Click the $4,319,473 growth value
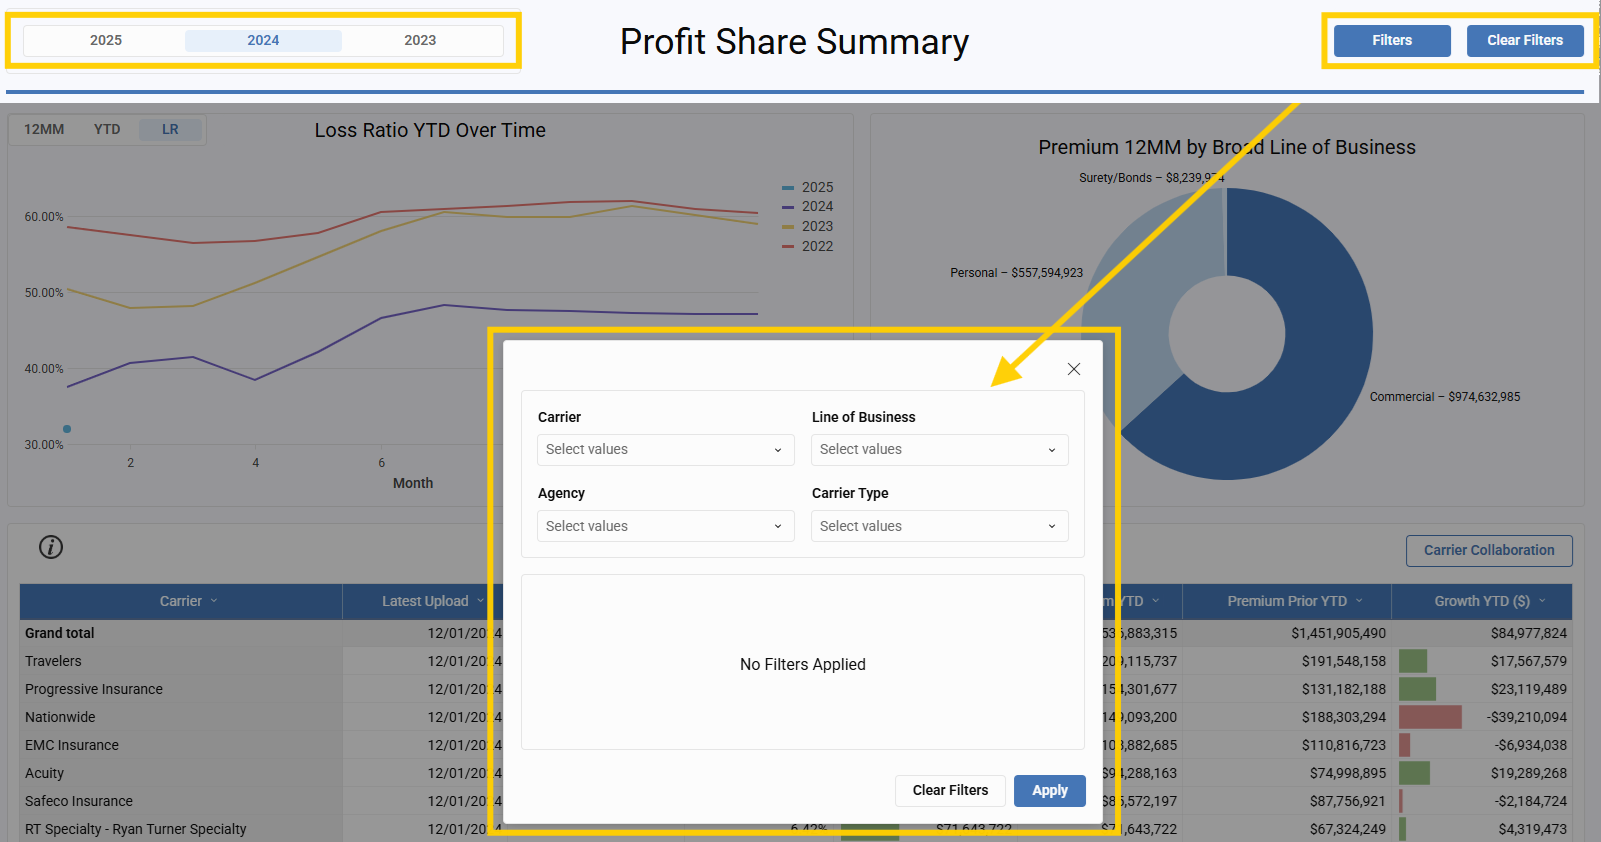The width and height of the screenshot is (1601, 842). pos(1533,829)
